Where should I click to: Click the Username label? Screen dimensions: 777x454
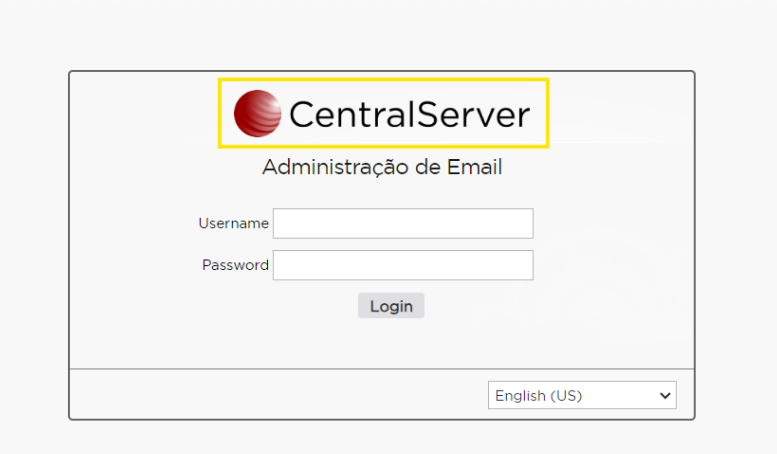coord(233,223)
